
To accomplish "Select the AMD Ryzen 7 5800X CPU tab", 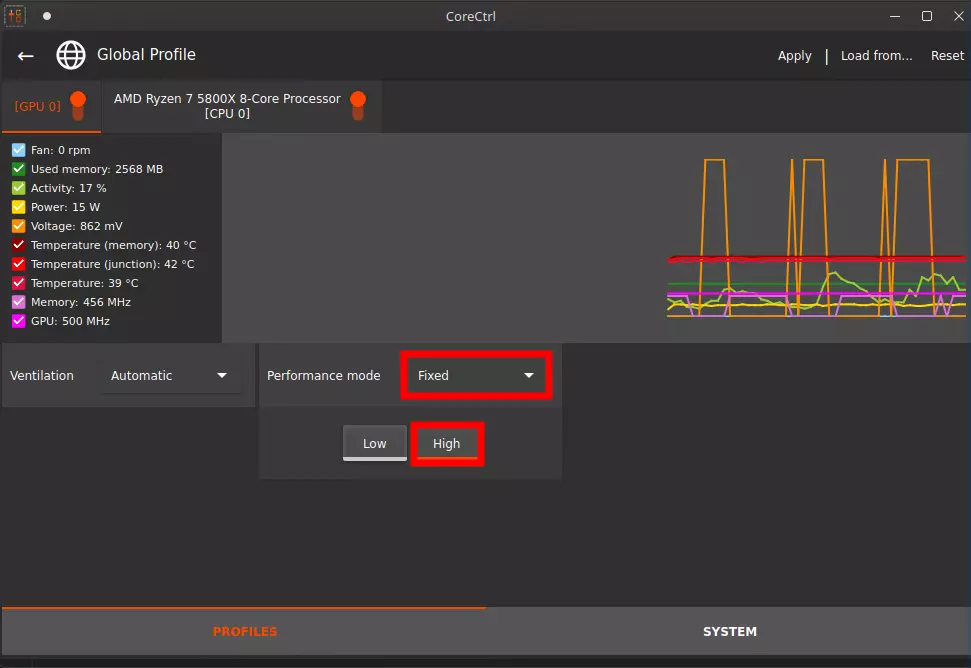I will (x=242, y=106).
